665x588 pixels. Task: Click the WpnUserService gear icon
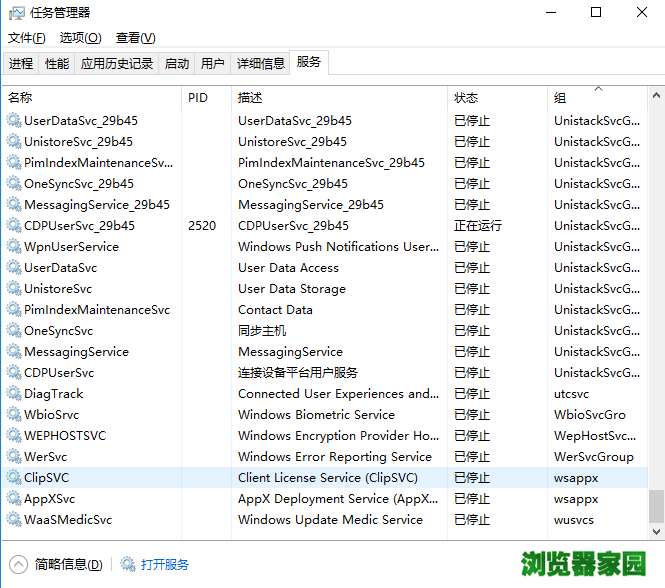coord(13,247)
